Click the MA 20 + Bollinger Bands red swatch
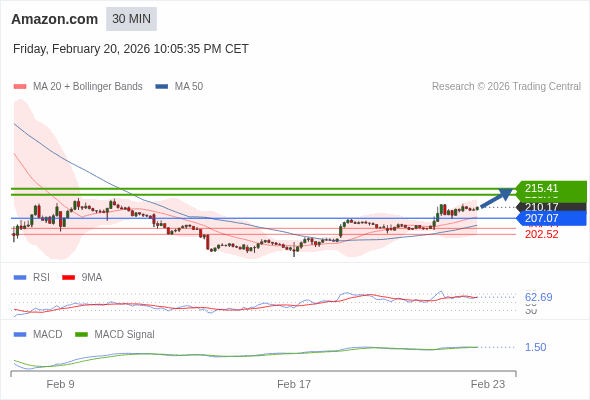 point(20,87)
